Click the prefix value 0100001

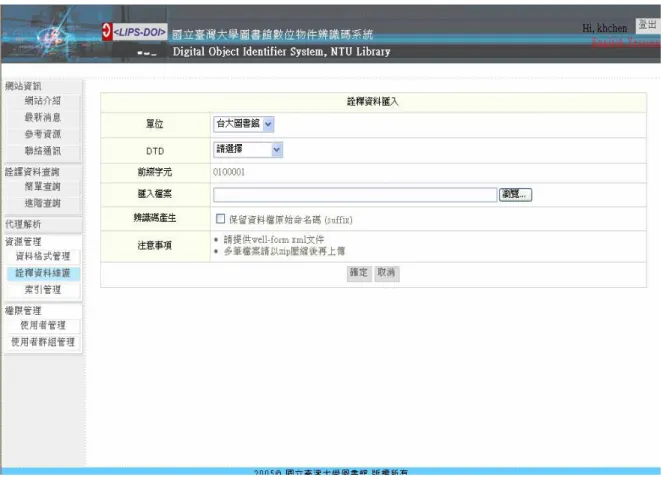click(229, 172)
